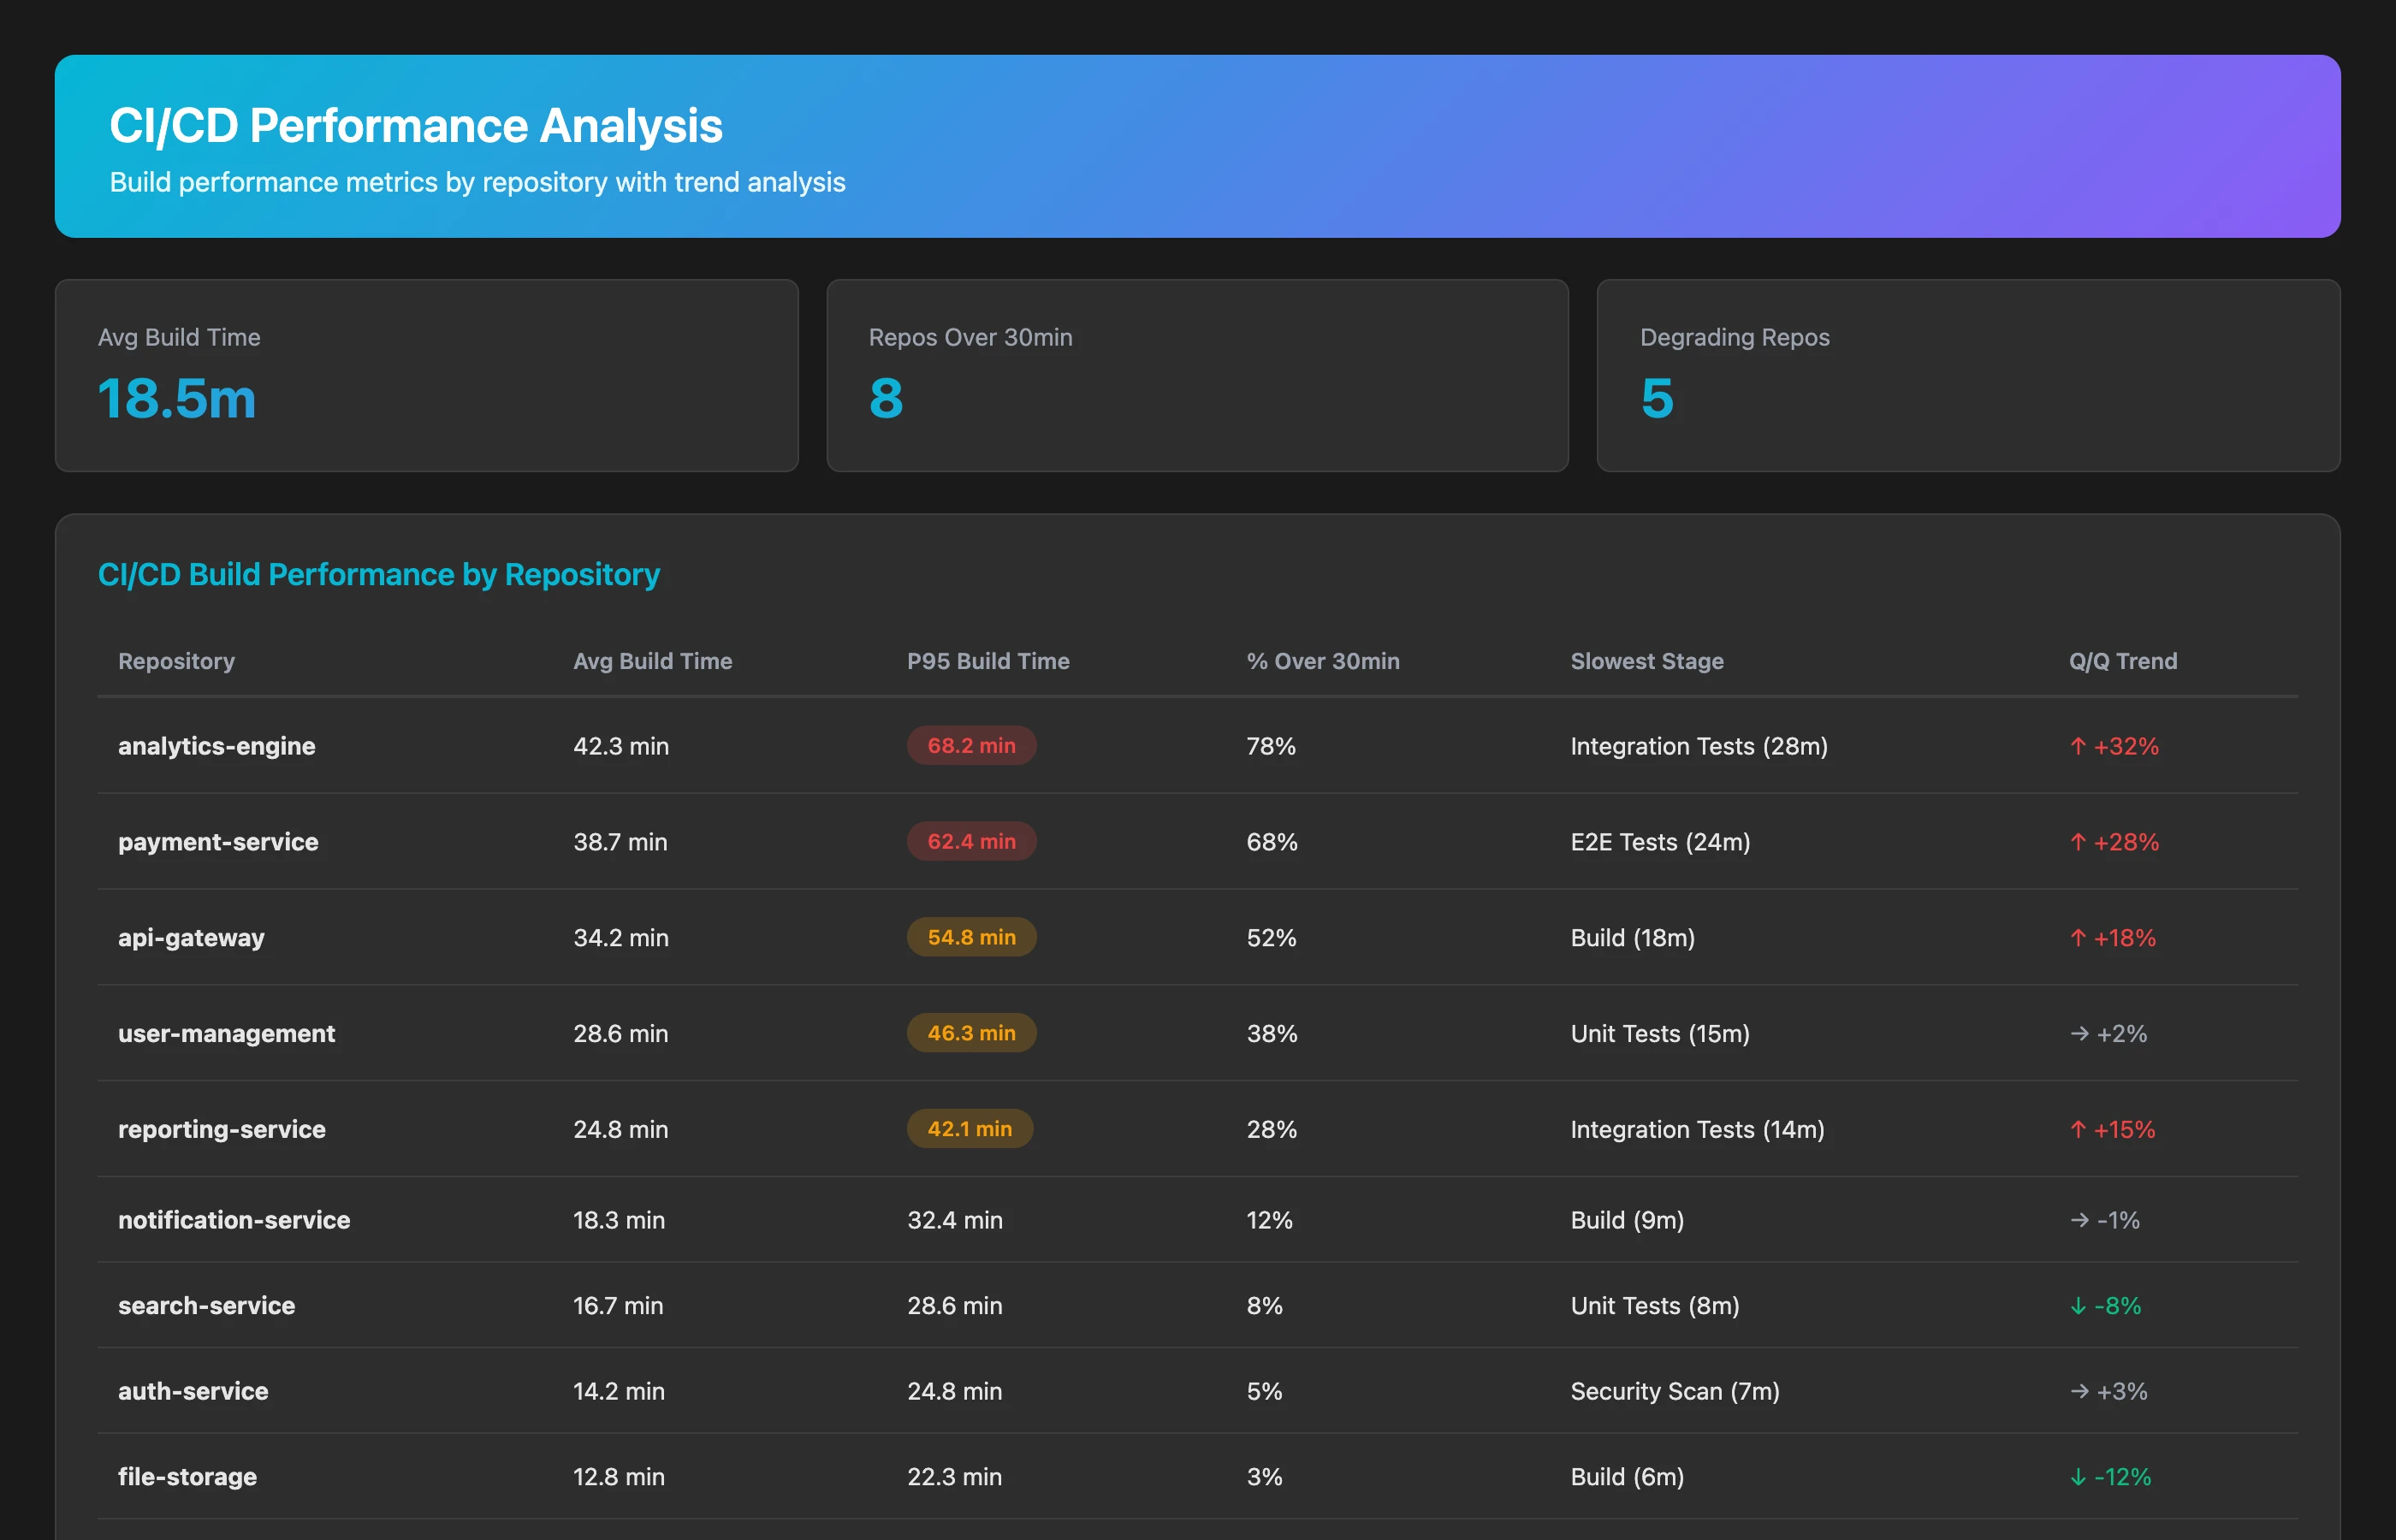Select the file-storage repository name
This screenshot has height=1540, width=2396.
(x=187, y=1477)
